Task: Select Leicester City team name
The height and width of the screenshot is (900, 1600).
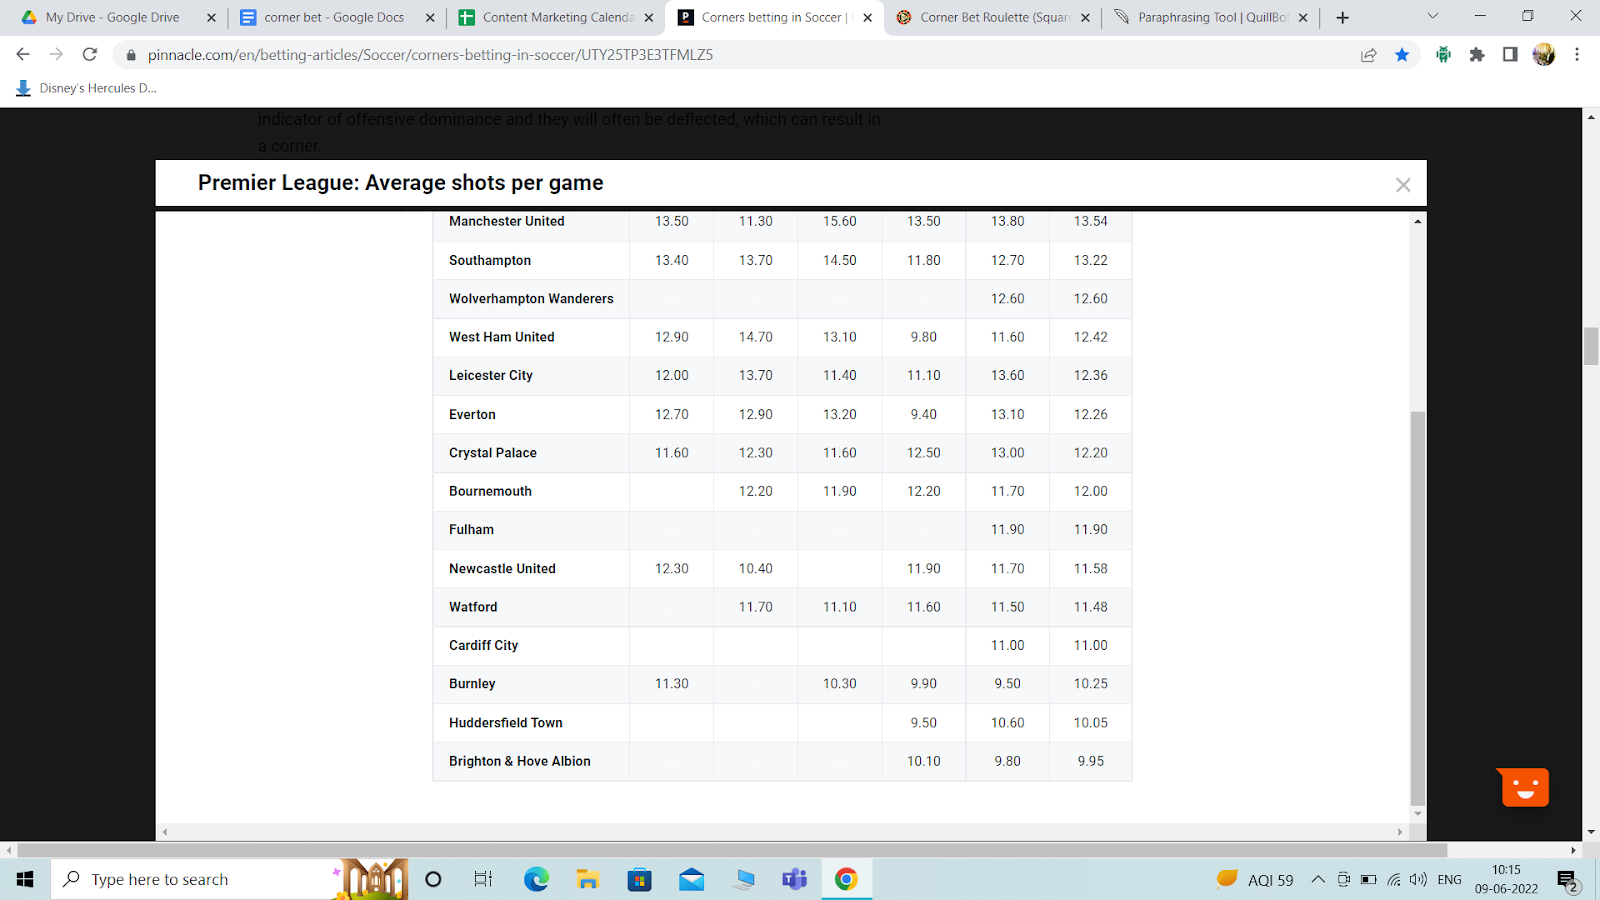Action: (x=490, y=375)
